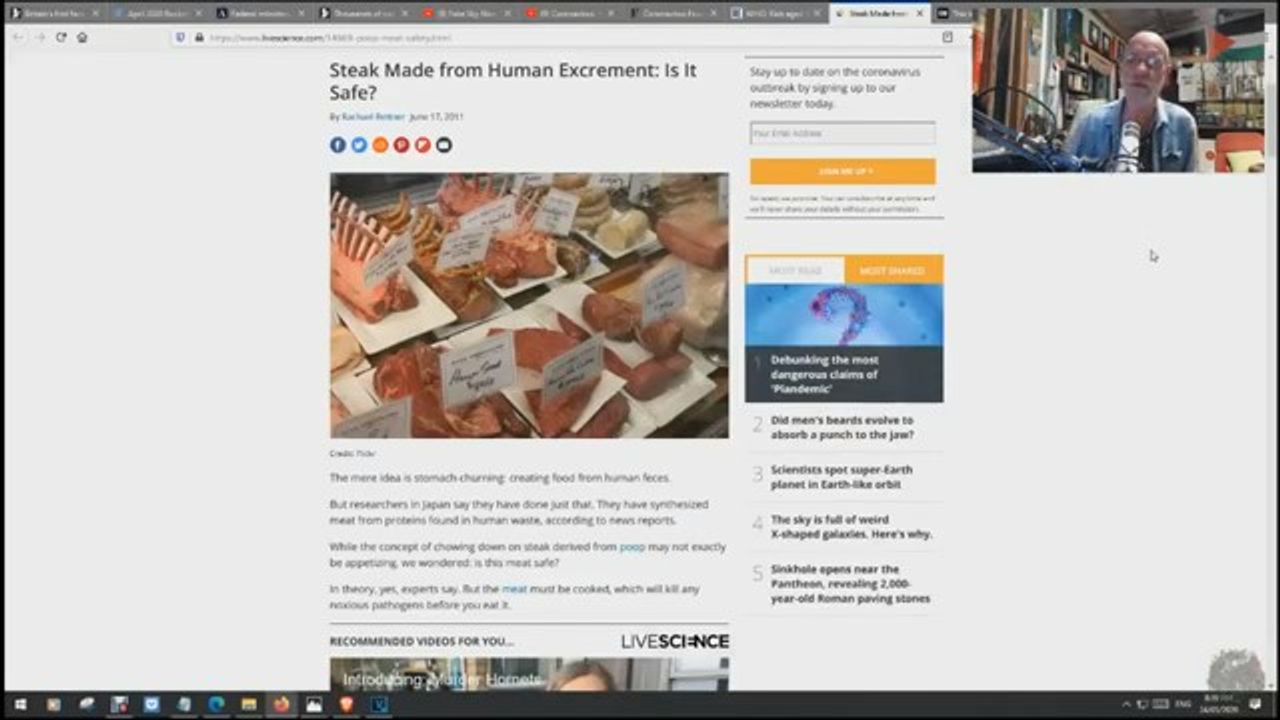
Task: Click the Your Email Address field
Action: [x=842, y=133]
